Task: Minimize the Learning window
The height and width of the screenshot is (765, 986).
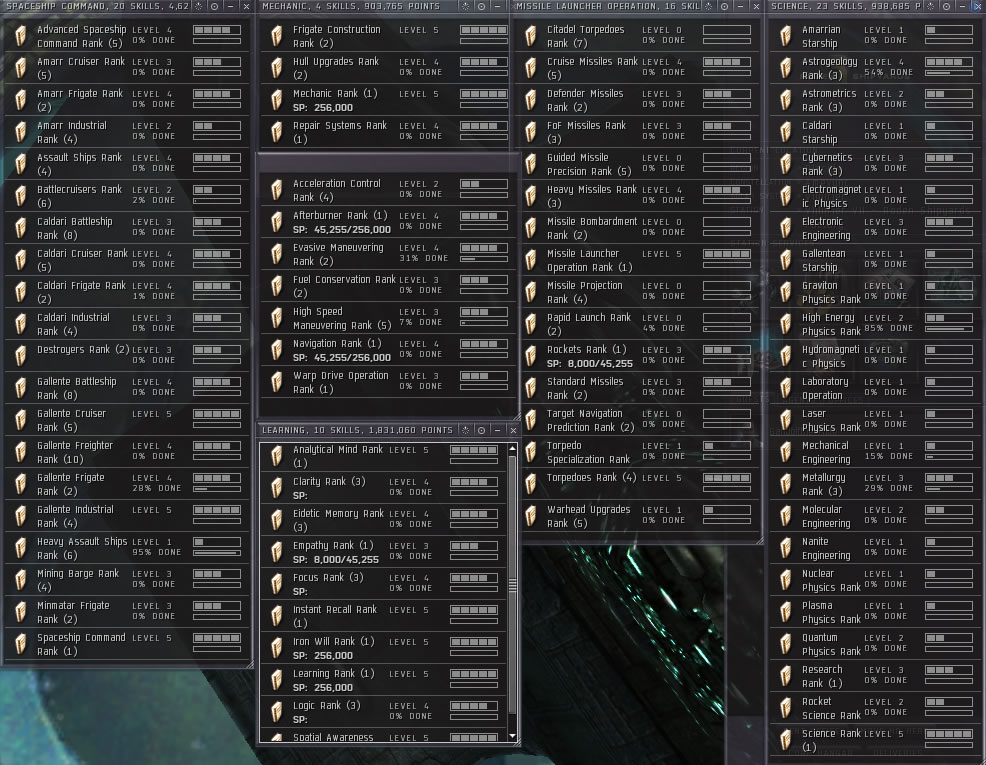Action: click(497, 430)
